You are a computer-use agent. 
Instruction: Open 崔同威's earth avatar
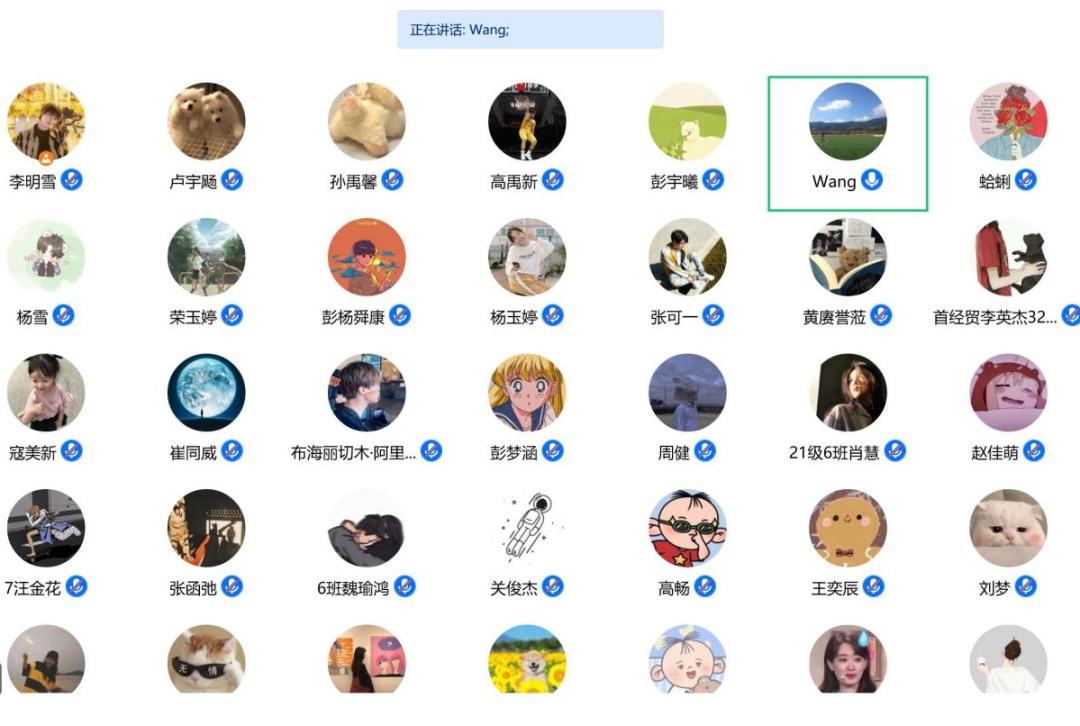pyautogui.click(x=207, y=393)
